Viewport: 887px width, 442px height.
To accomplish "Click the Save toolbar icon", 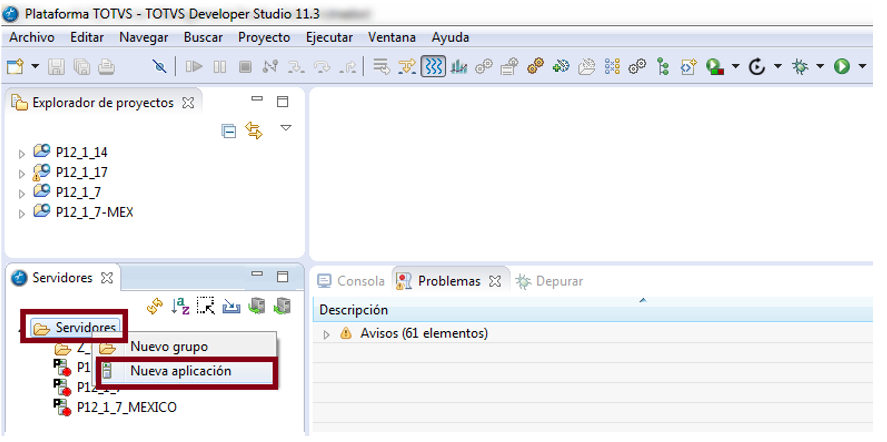I will [55, 67].
